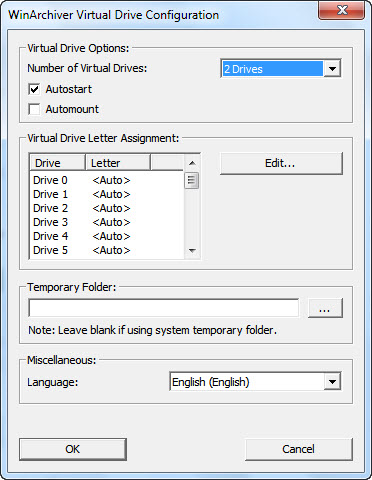Enable the Autostart checkbox

click(34, 89)
